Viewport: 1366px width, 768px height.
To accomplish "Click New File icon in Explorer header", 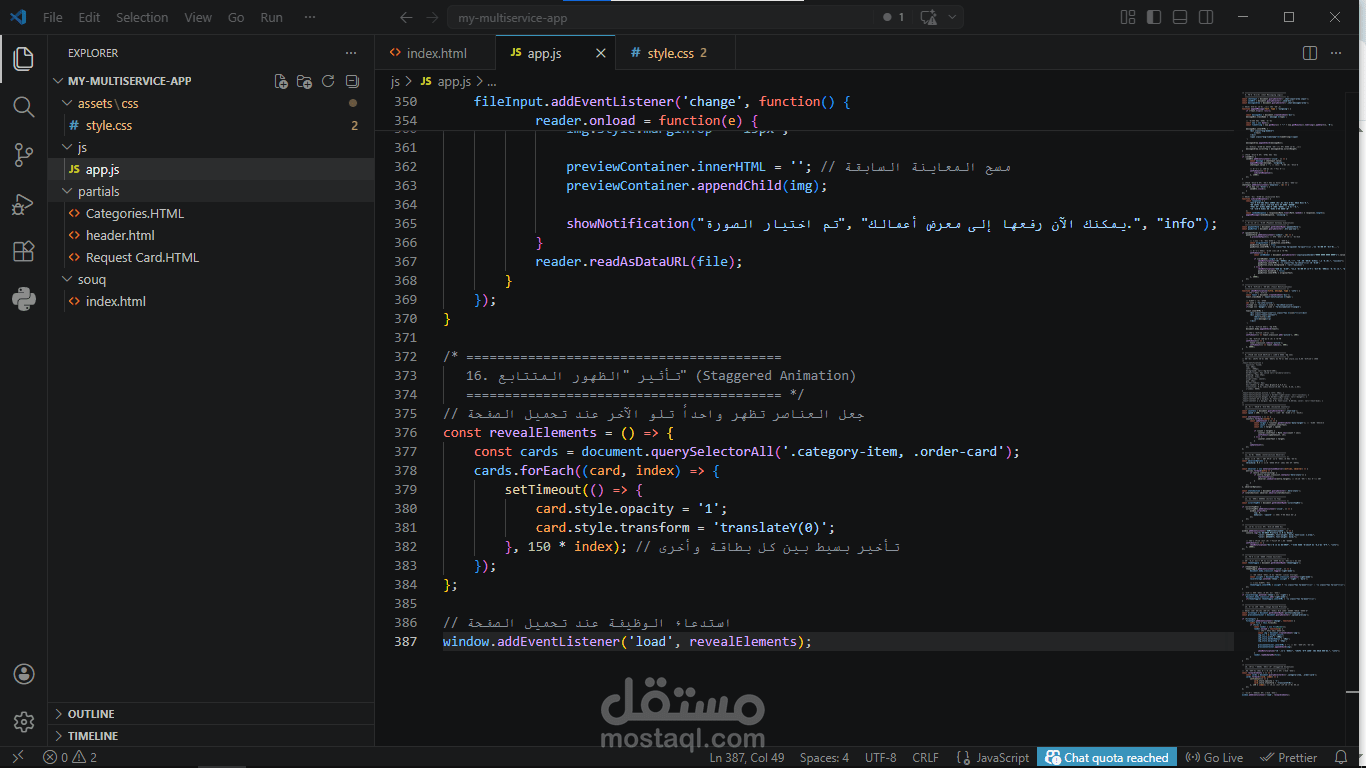I will [x=281, y=81].
